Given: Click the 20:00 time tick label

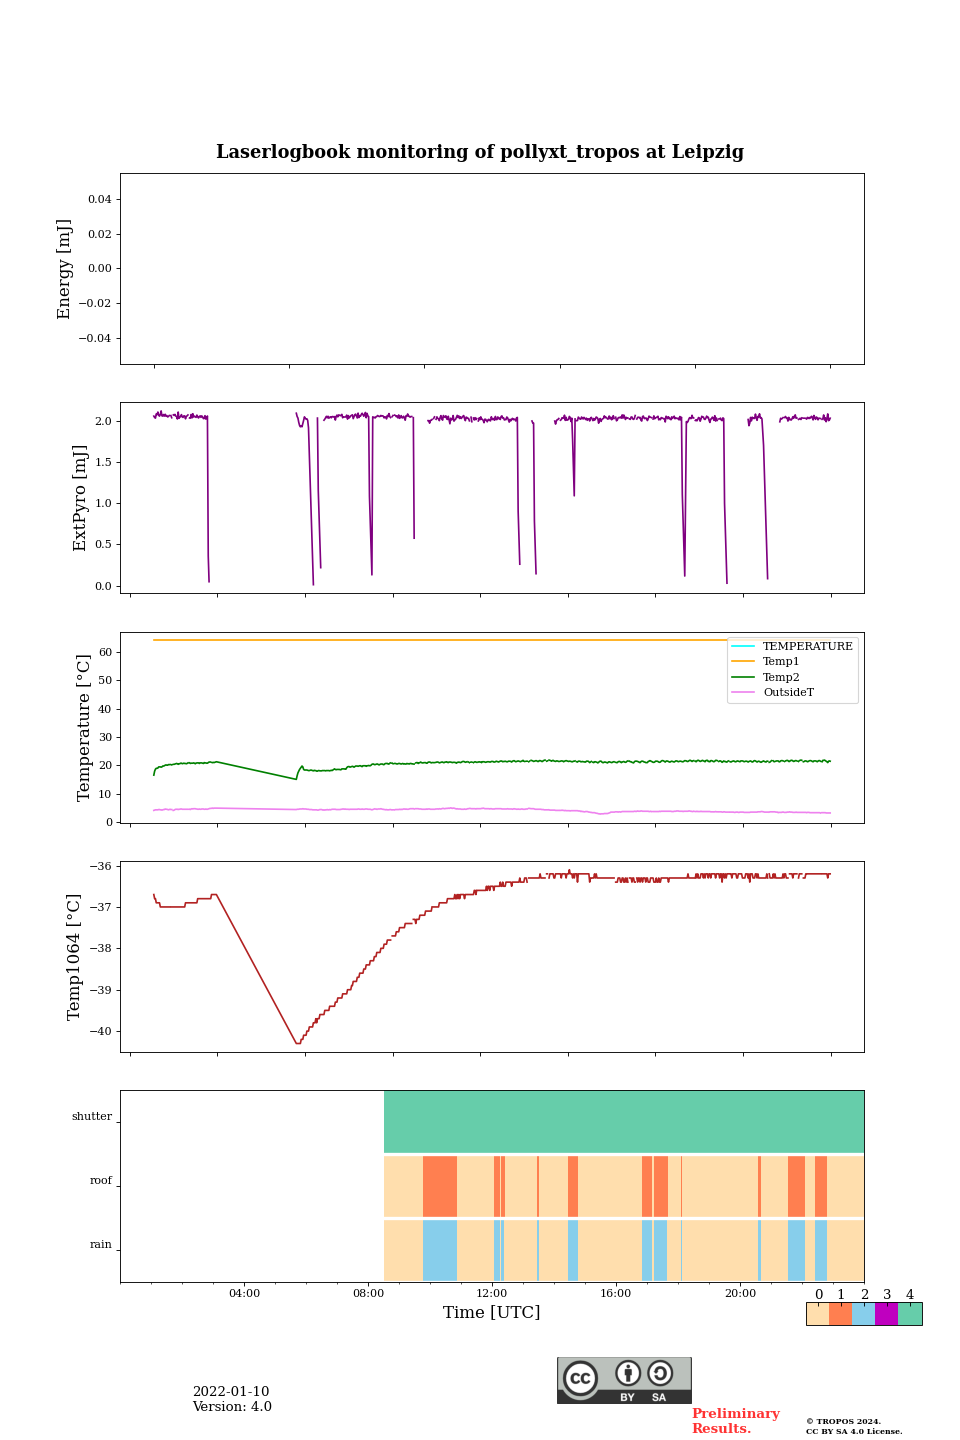Looking at the screenshot, I should pyautogui.click(x=740, y=1294).
